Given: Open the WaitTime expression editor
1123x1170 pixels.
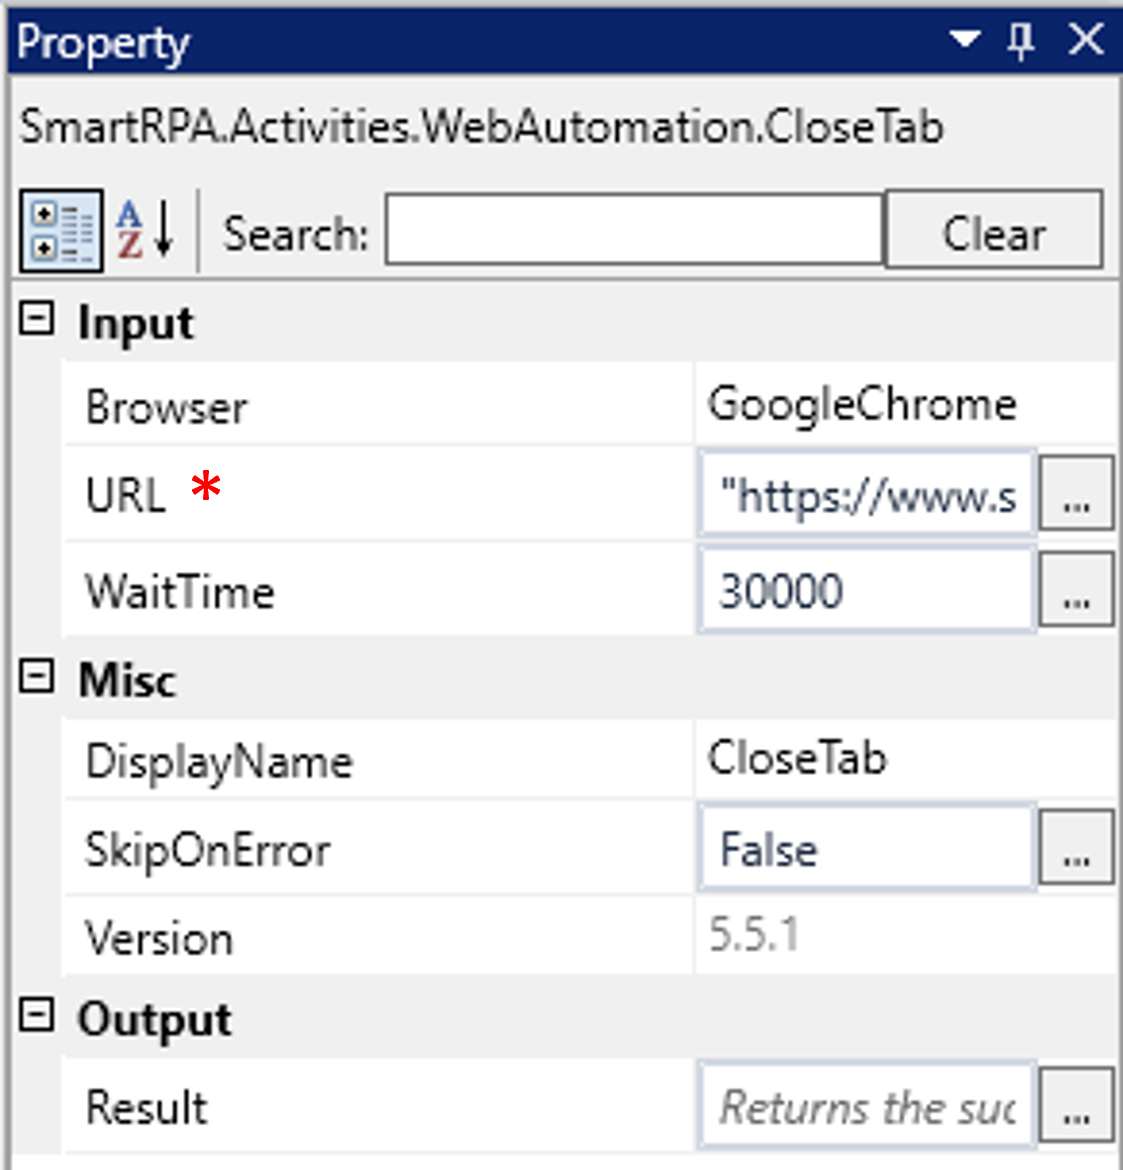Looking at the screenshot, I should tap(1075, 590).
